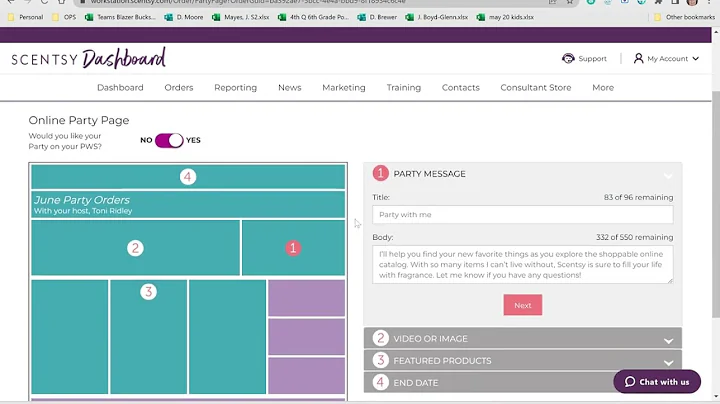
Task: Open the Orders nav item
Action: click(179, 88)
